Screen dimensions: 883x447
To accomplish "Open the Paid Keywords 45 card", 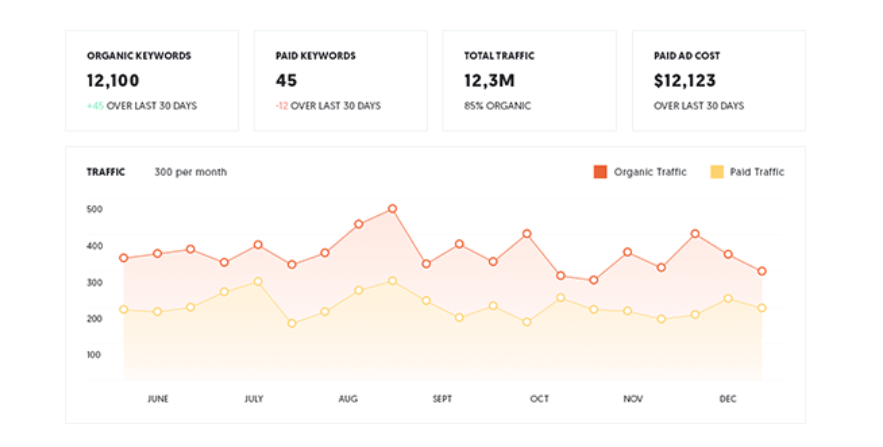I will (340, 80).
